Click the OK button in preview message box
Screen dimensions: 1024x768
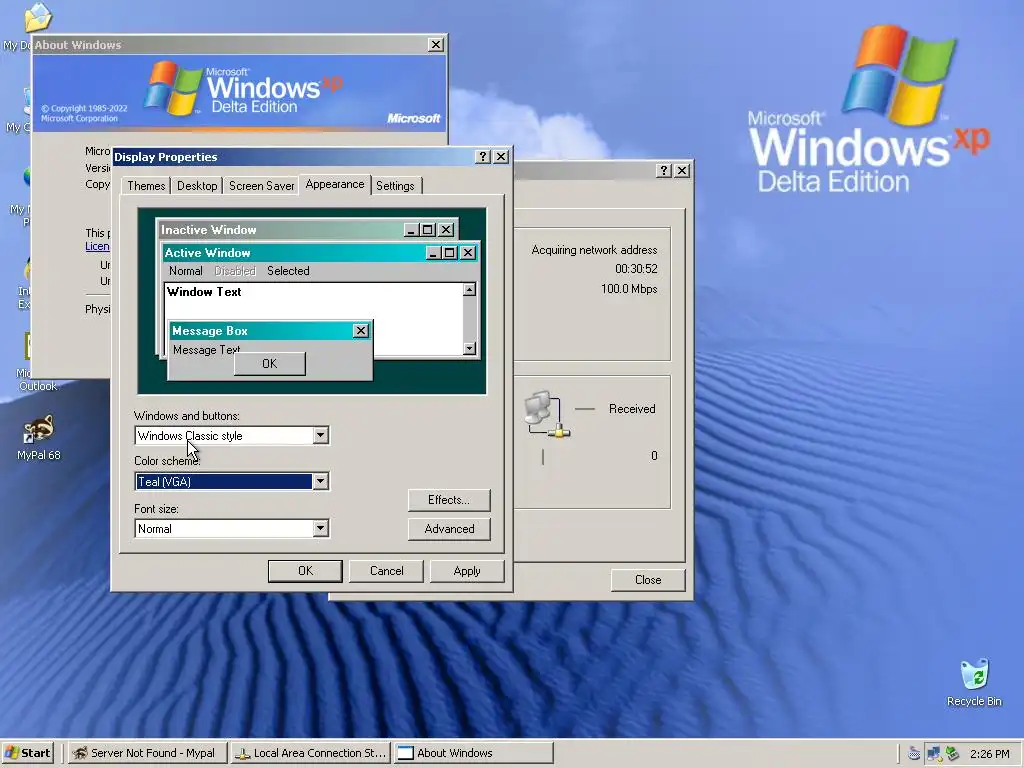270,364
